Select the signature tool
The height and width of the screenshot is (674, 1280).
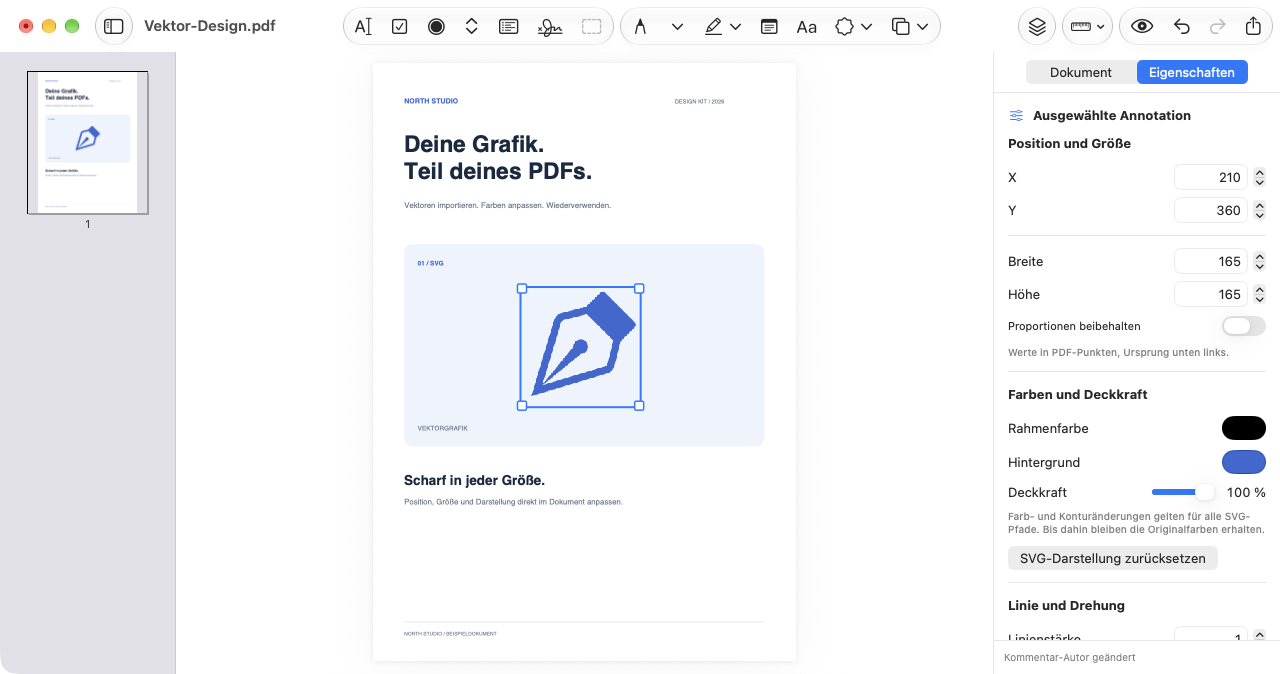pos(549,27)
